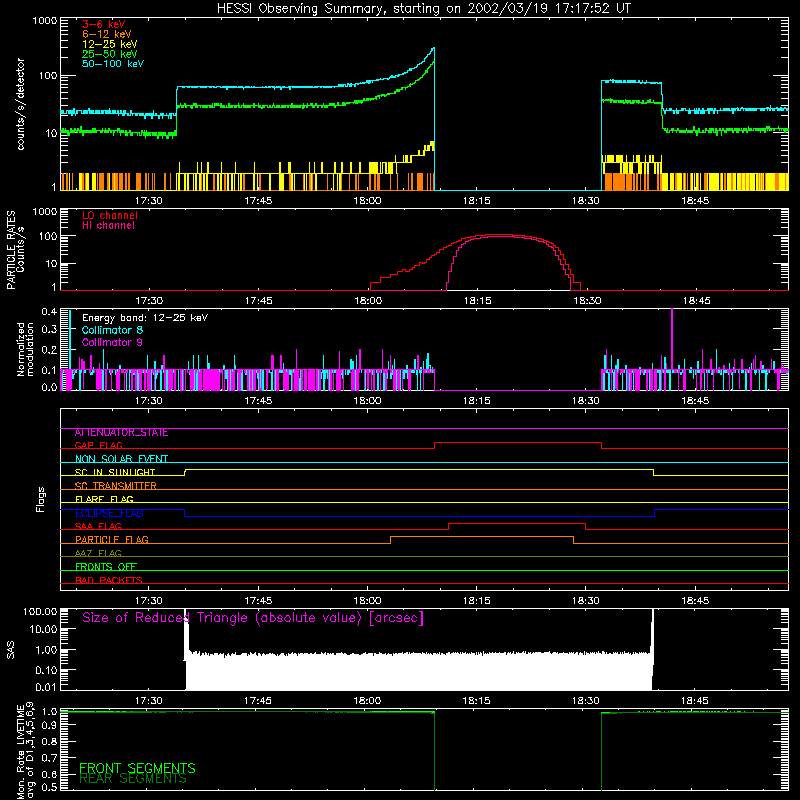Click the LO channel legend label
The width and height of the screenshot is (800, 800).
click(x=110, y=215)
